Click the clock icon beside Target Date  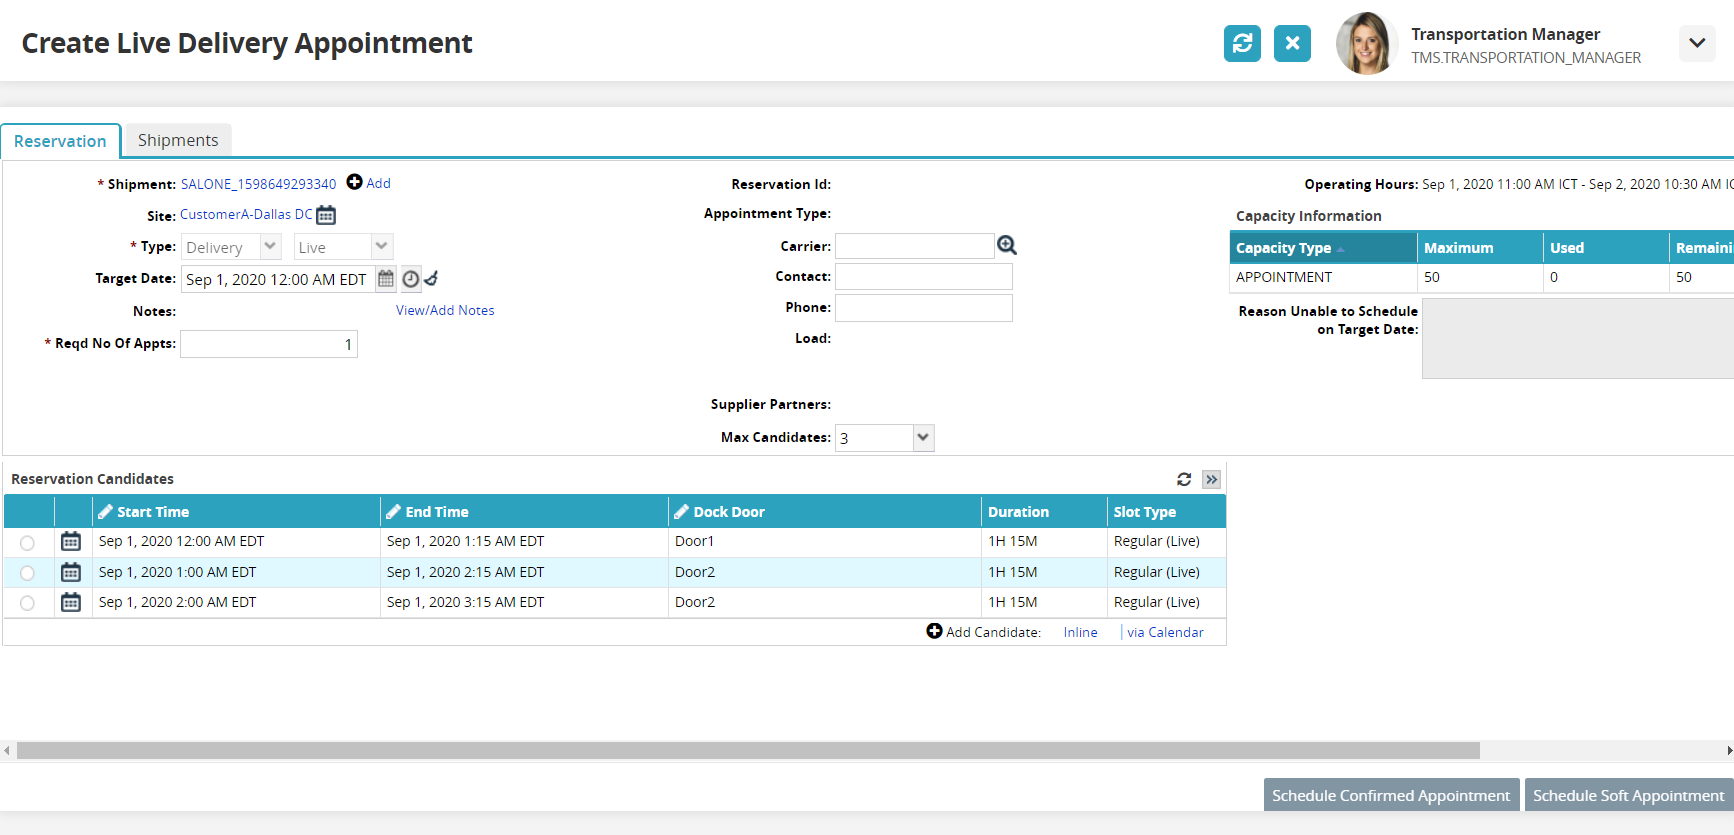[x=410, y=279]
